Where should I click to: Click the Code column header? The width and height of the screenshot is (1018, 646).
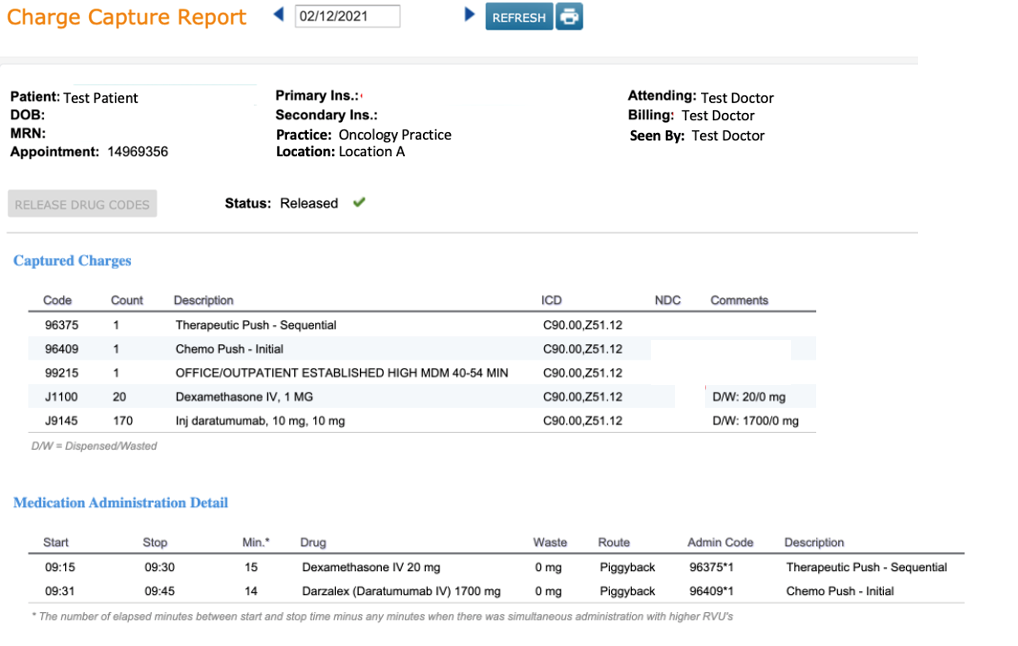[x=58, y=300]
